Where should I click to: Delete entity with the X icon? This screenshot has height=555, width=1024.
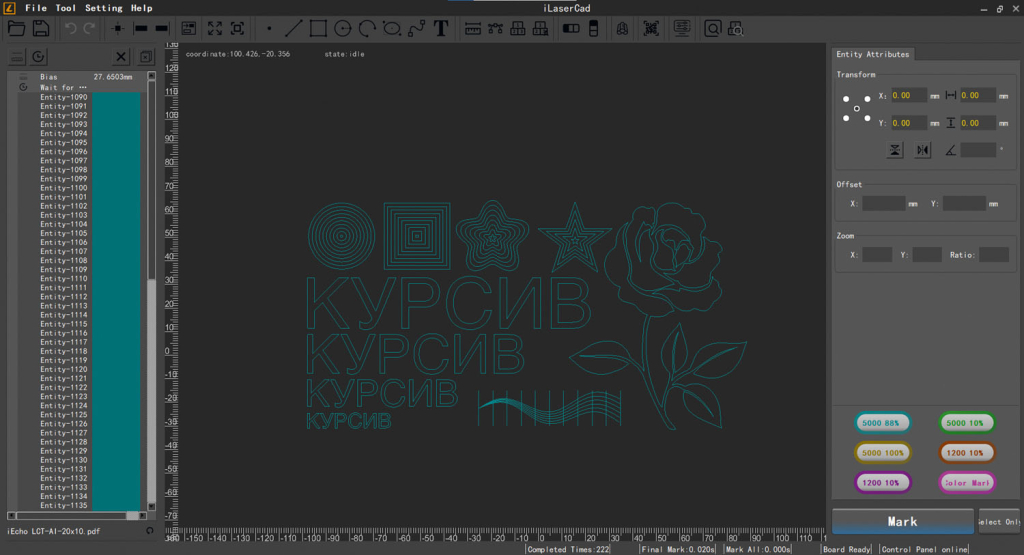[x=121, y=57]
